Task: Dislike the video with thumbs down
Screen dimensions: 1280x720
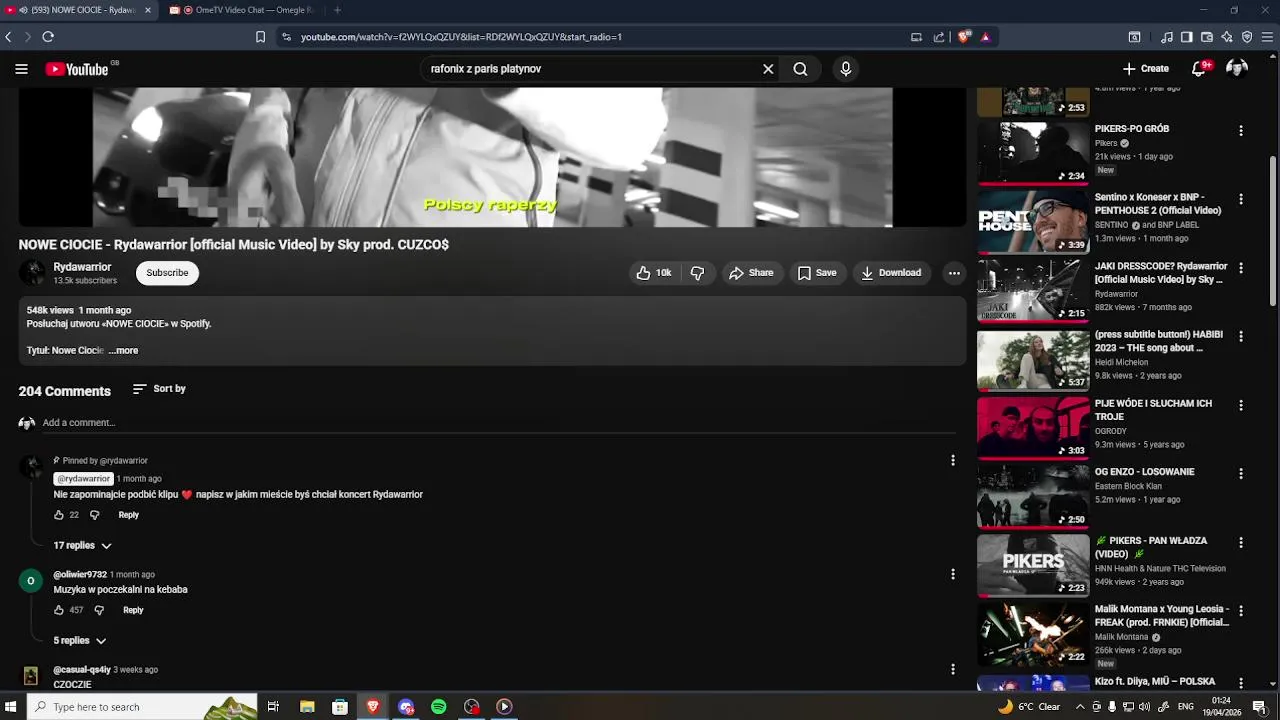Action: click(x=697, y=273)
